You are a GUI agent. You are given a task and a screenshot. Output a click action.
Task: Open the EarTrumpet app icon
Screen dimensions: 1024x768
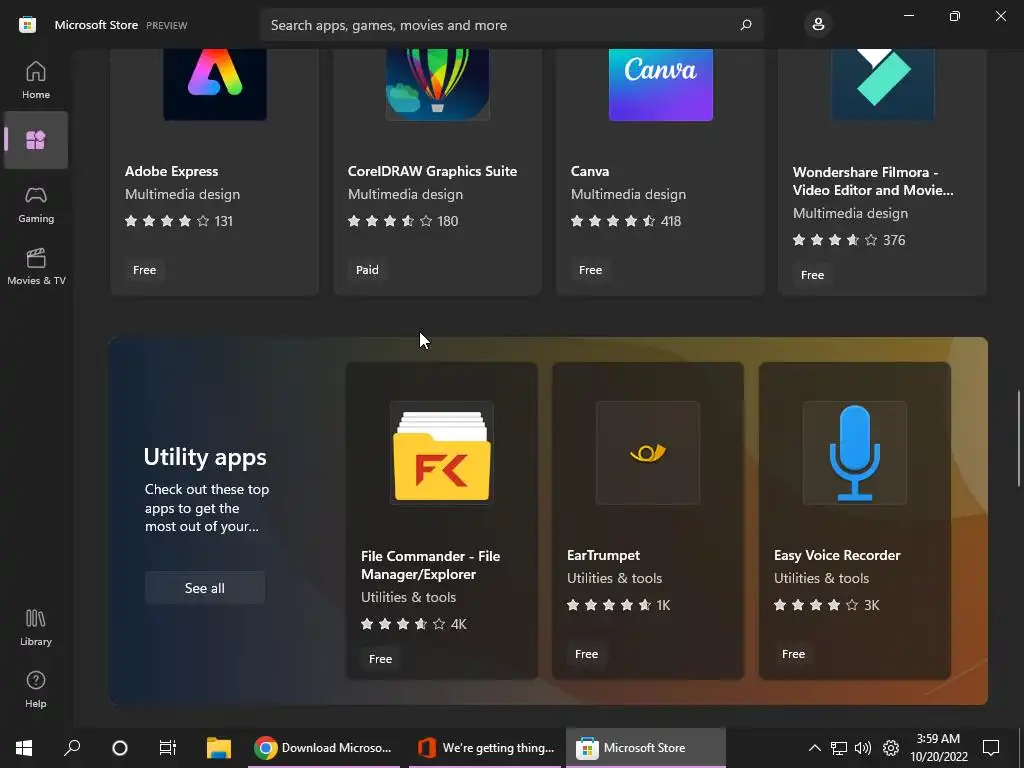648,453
